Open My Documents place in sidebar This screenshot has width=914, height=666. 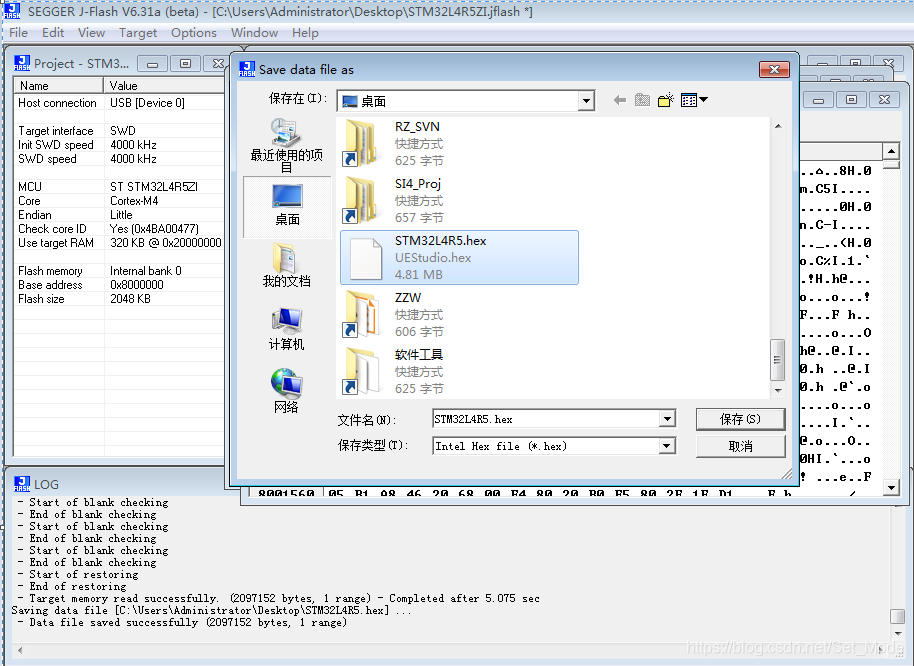286,266
